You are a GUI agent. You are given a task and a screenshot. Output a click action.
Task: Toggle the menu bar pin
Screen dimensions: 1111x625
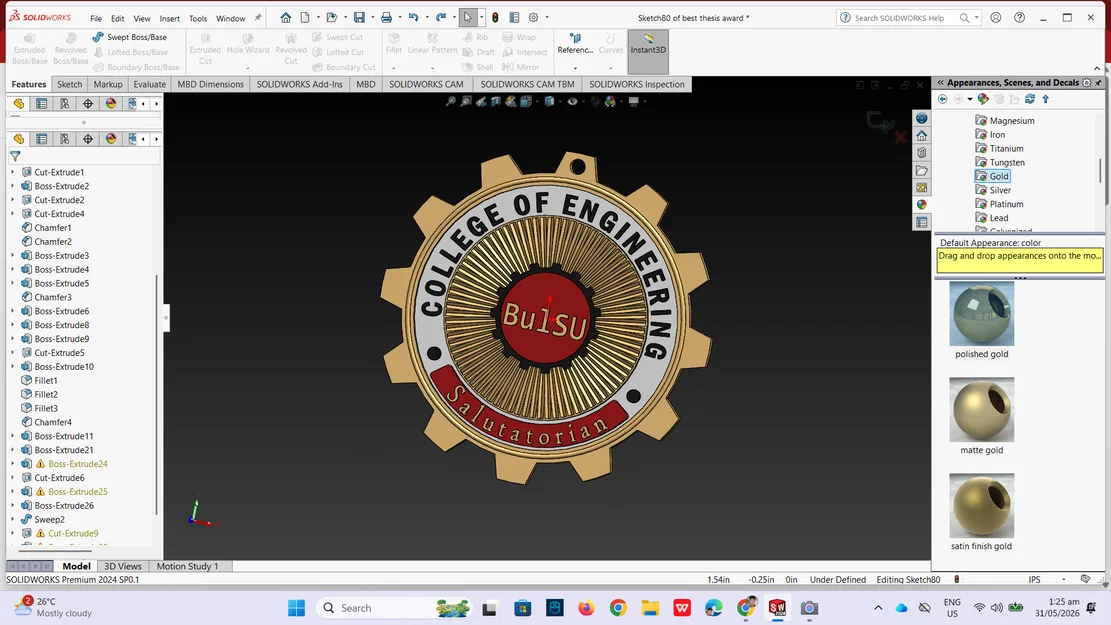258,18
